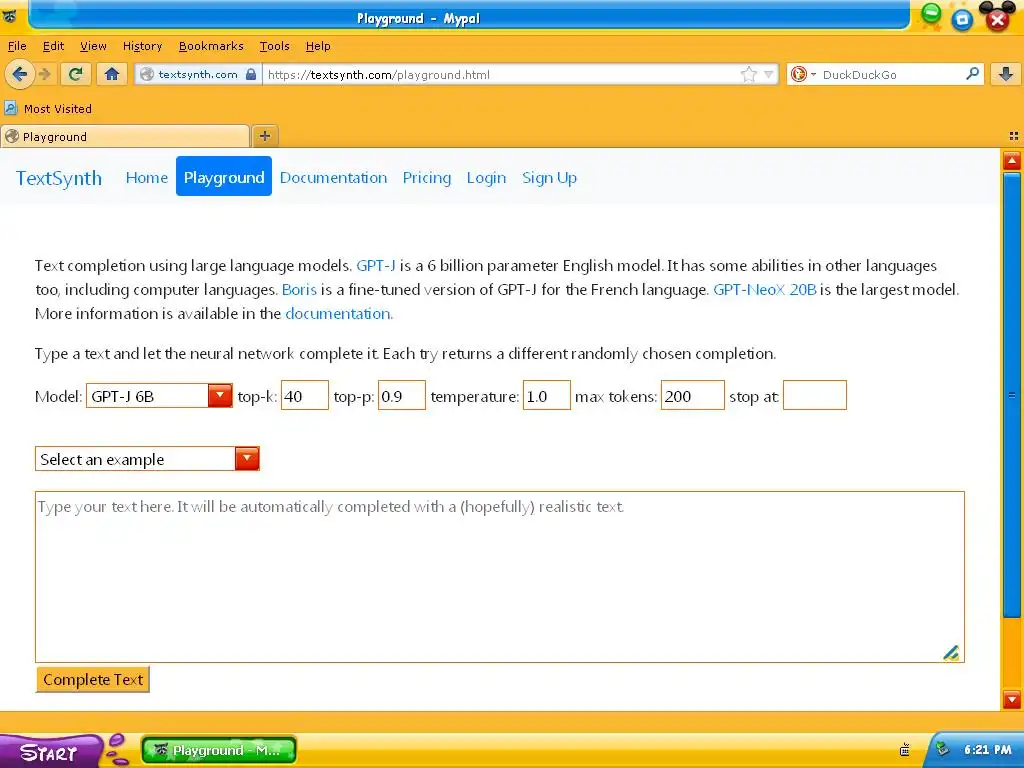This screenshot has height=768, width=1024.
Task: Select the Playground taskbar window button
Action: point(219,750)
